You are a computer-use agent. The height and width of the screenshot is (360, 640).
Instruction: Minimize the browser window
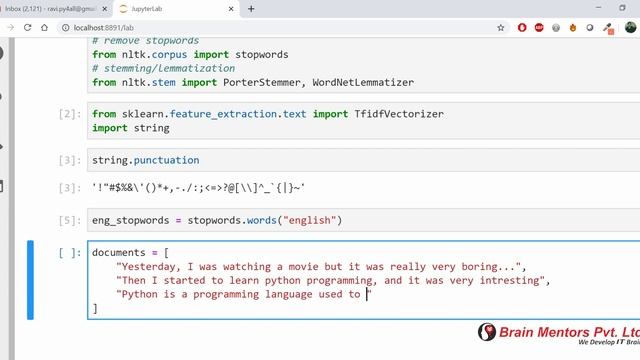pyautogui.click(x=598, y=8)
